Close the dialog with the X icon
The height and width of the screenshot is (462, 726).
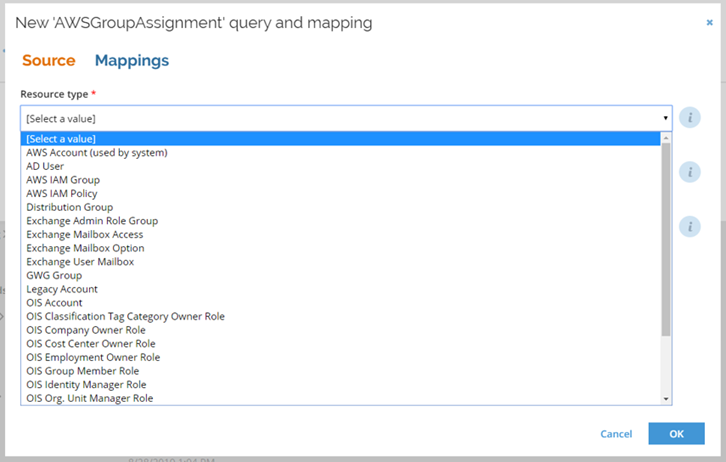click(709, 22)
